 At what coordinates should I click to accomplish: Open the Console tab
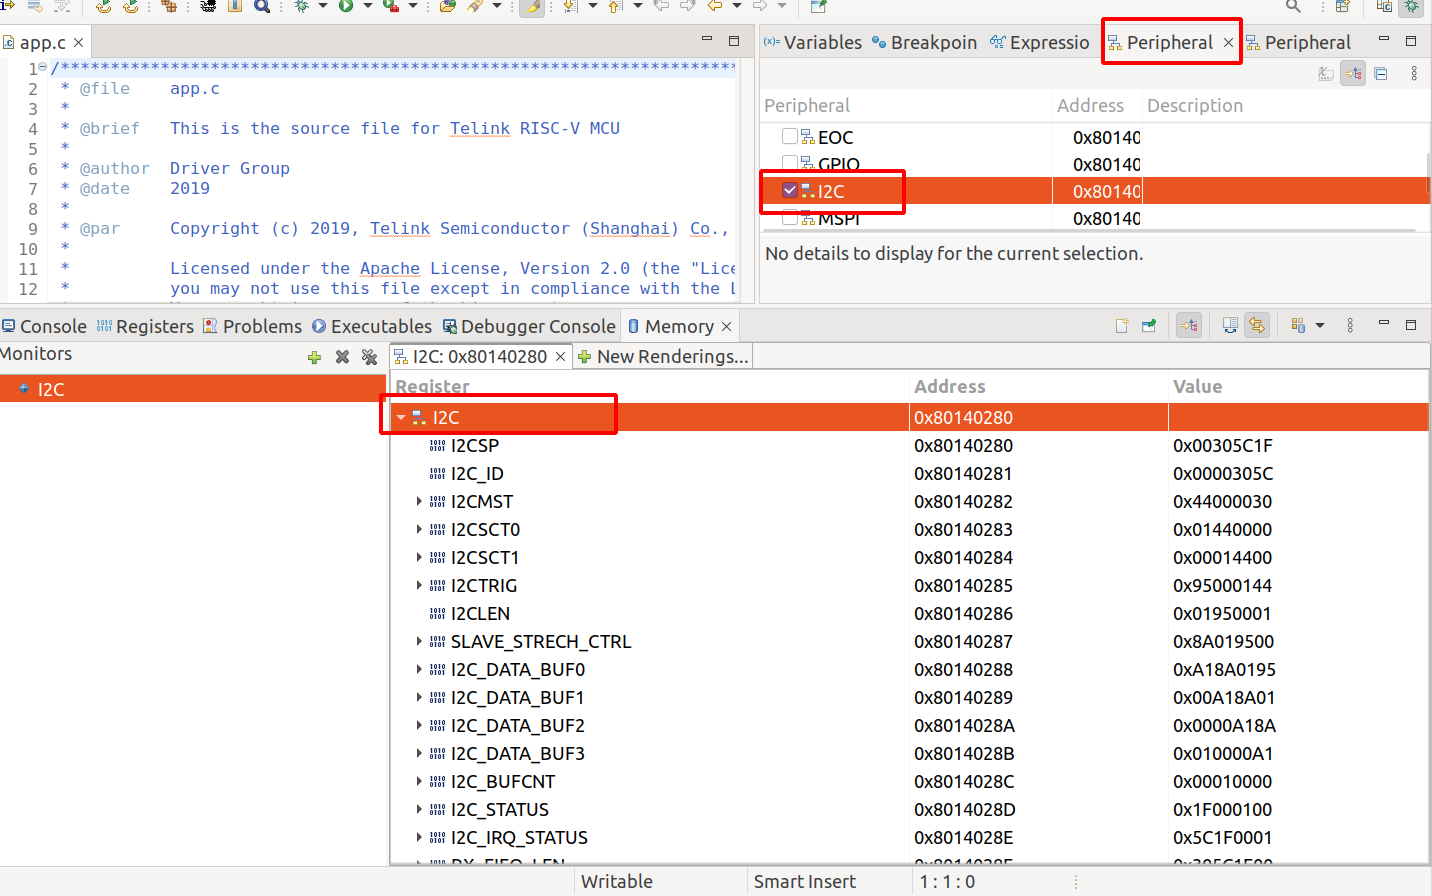coord(44,326)
